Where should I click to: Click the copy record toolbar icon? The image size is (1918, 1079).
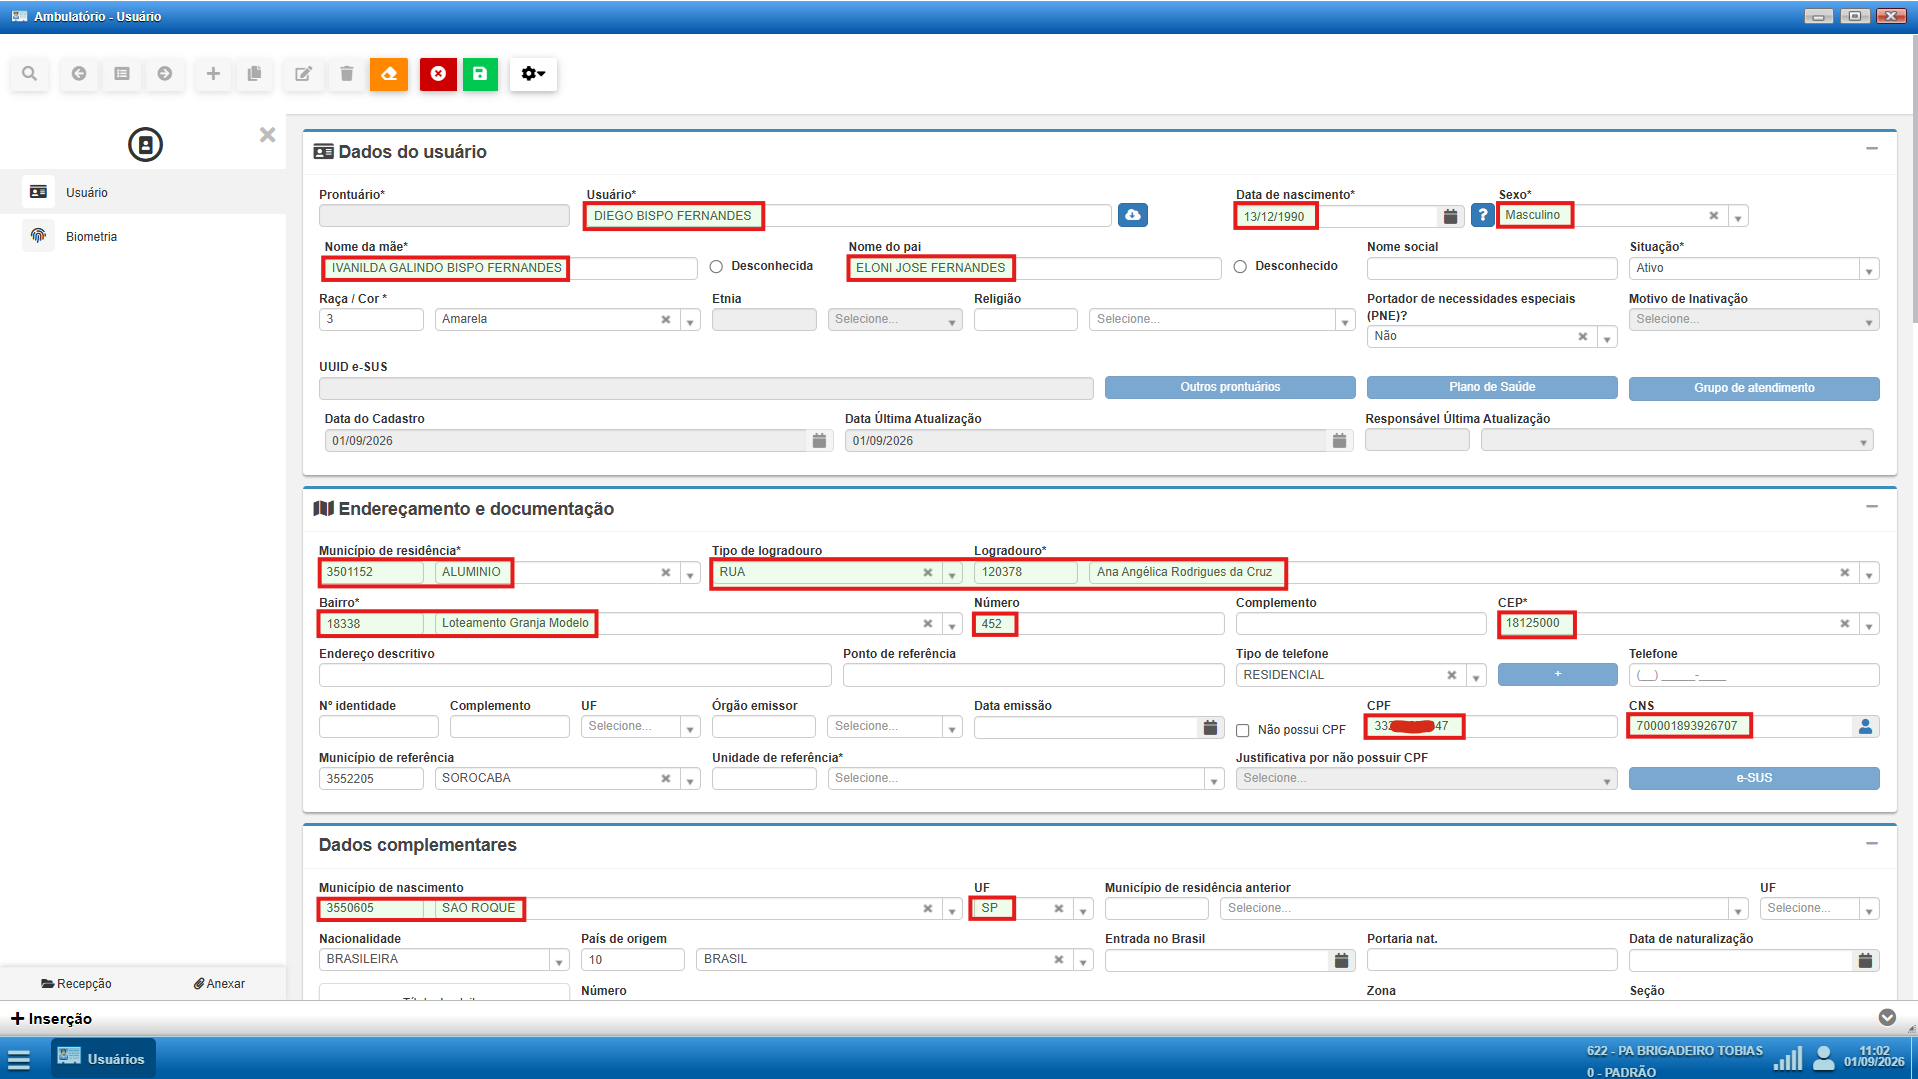(x=255, y=74)
